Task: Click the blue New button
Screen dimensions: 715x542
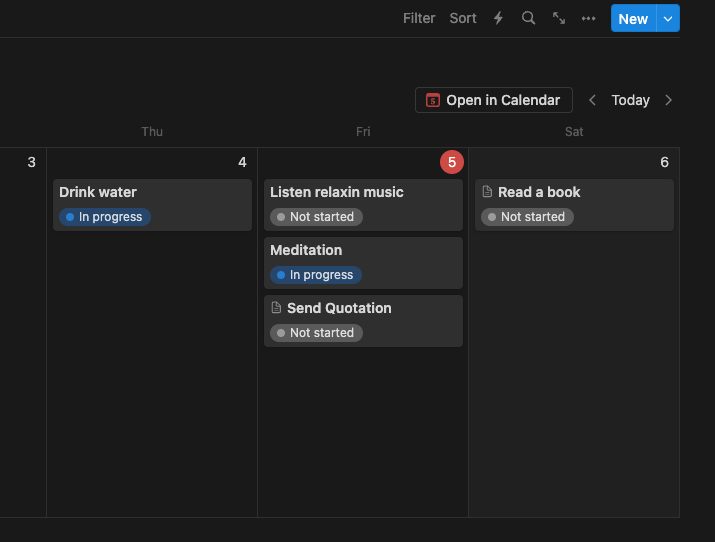Action: tap(633, 18)
